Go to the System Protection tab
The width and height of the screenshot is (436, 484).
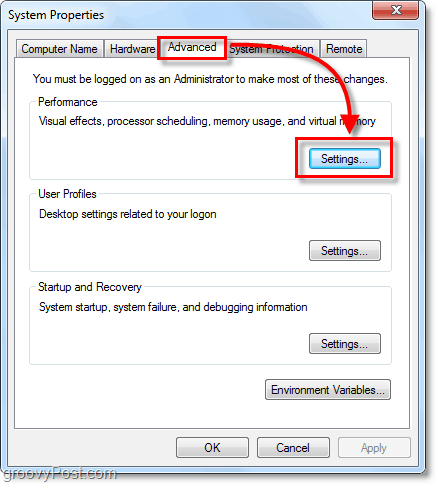272,49
